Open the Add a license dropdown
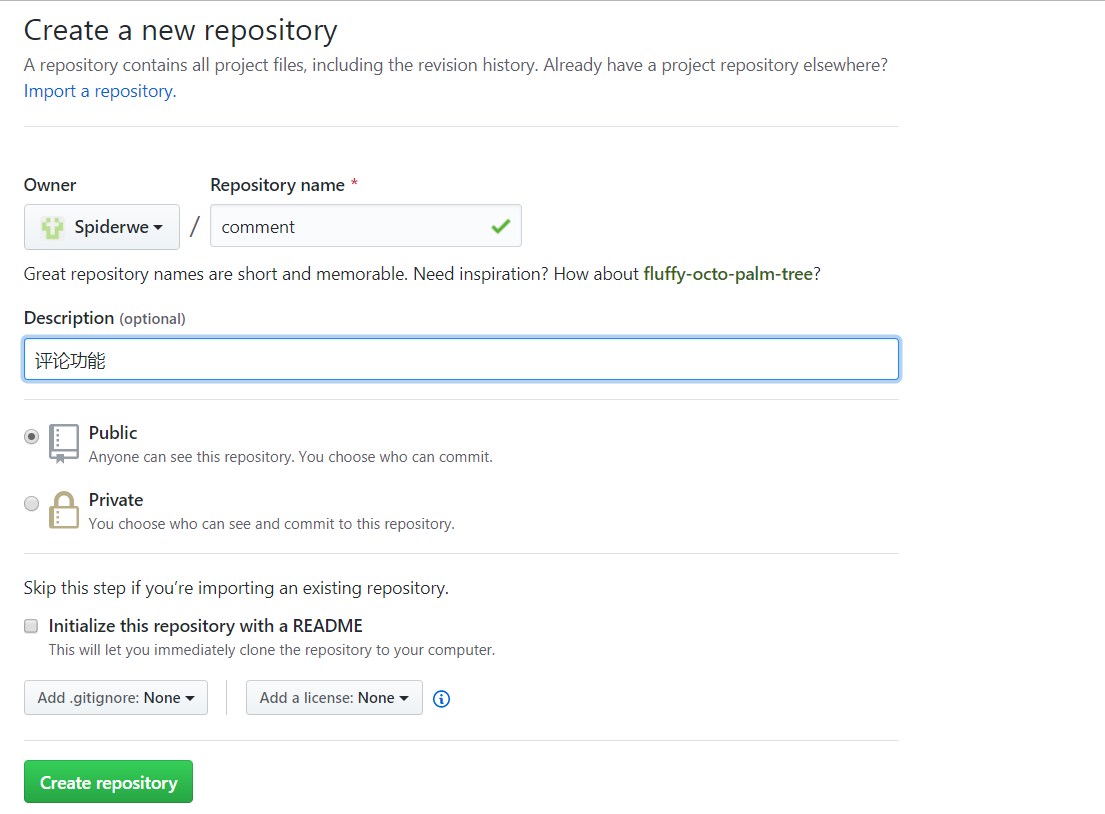 (x=334, y=698)
